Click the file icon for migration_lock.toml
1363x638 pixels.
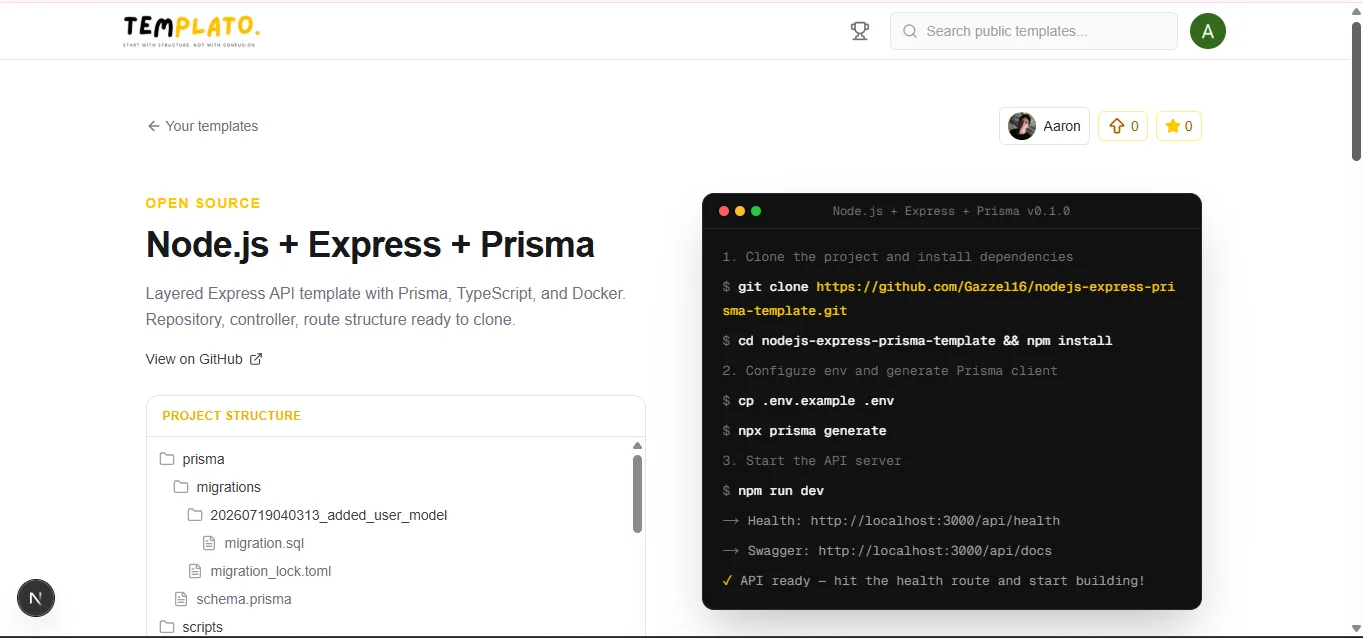click(195, 571)
